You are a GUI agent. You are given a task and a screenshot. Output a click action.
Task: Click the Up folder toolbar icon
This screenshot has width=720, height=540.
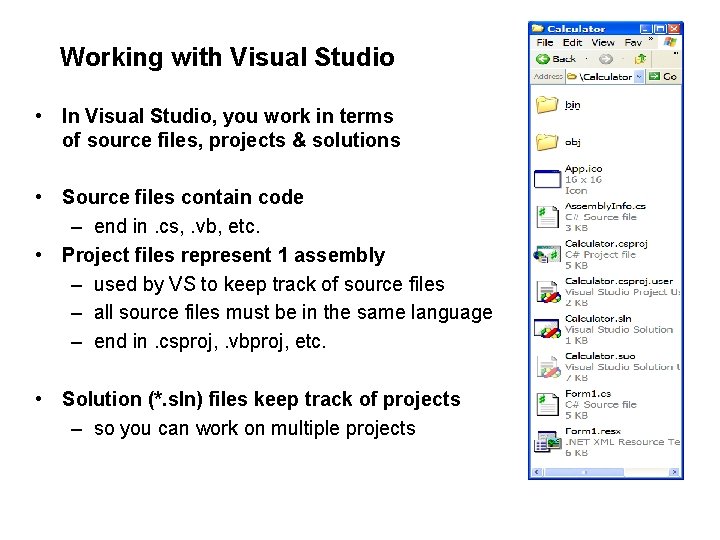pyautogui.click(x=640, y=59)
